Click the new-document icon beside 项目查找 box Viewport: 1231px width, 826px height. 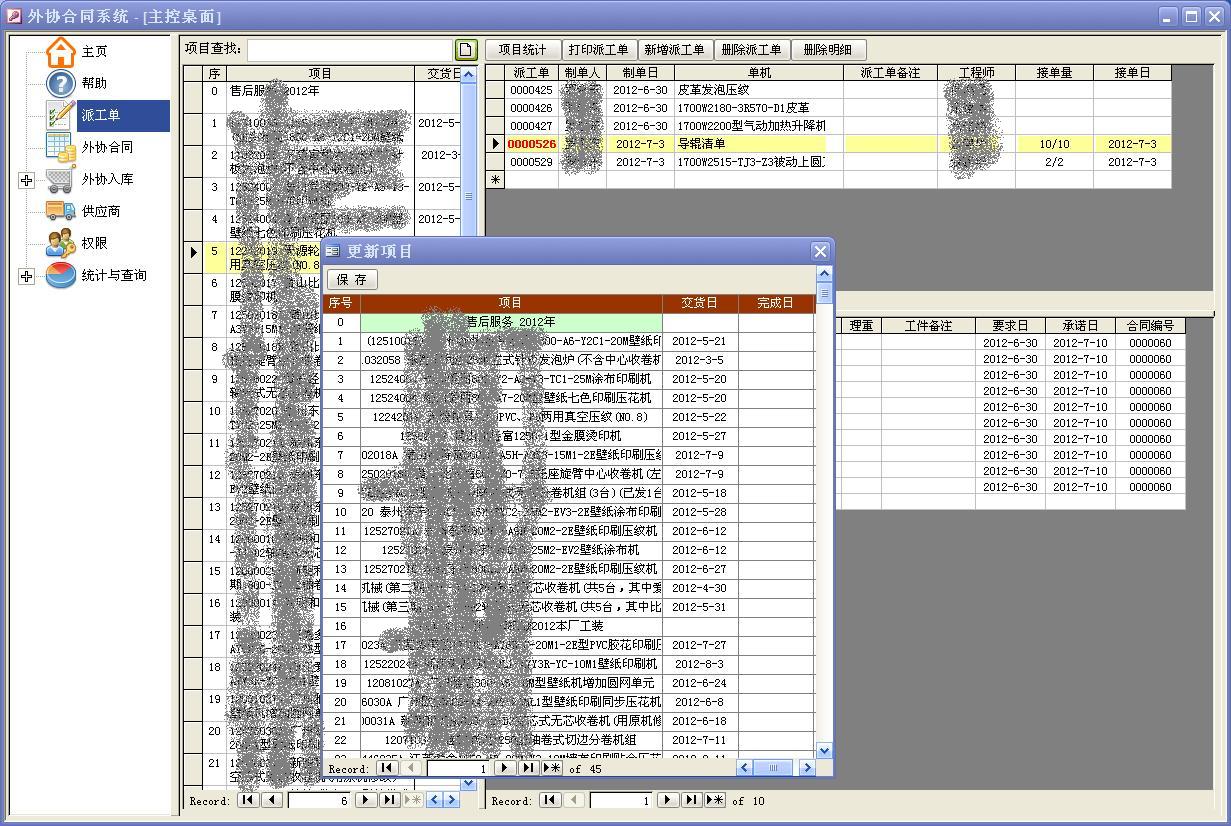click(x=466, y=50)
